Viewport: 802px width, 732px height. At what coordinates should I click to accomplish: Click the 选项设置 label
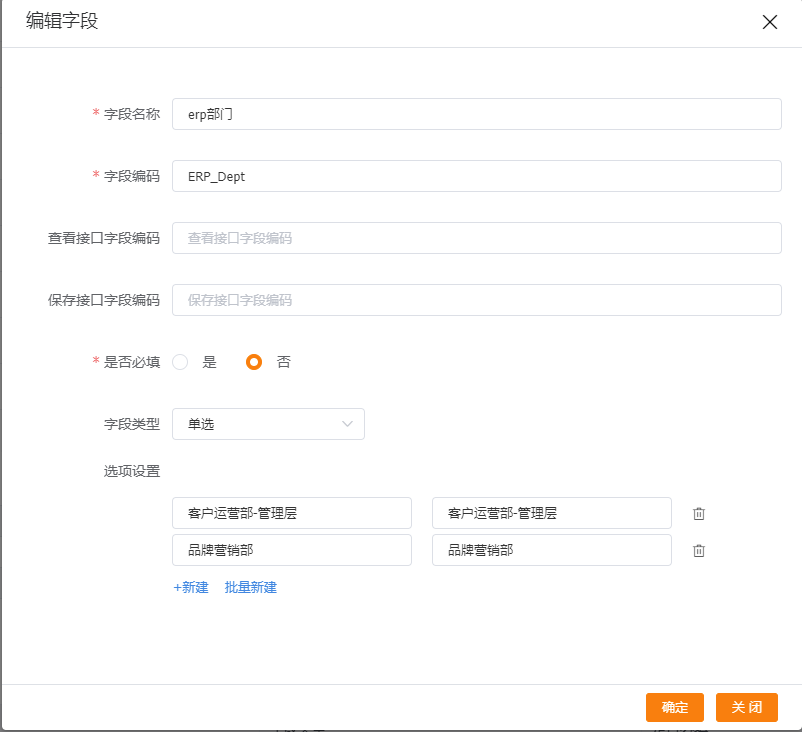pos(132,471)
